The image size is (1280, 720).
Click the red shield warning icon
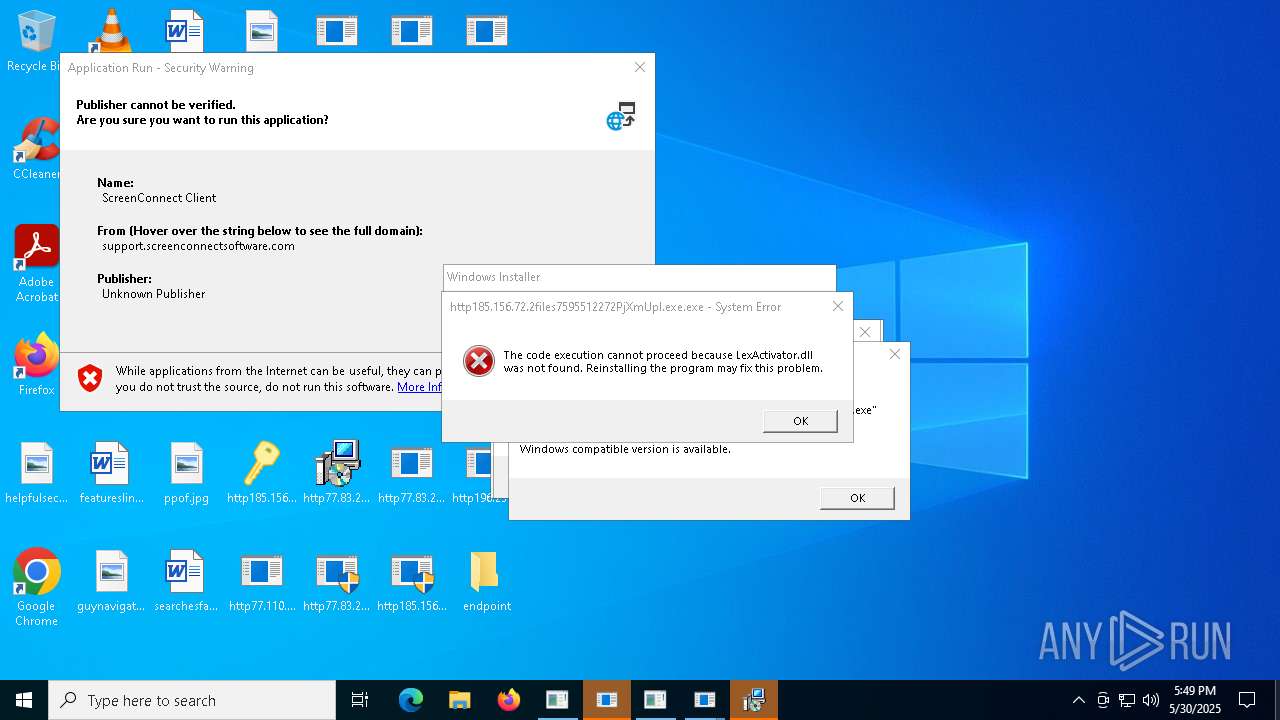[90, 378]
